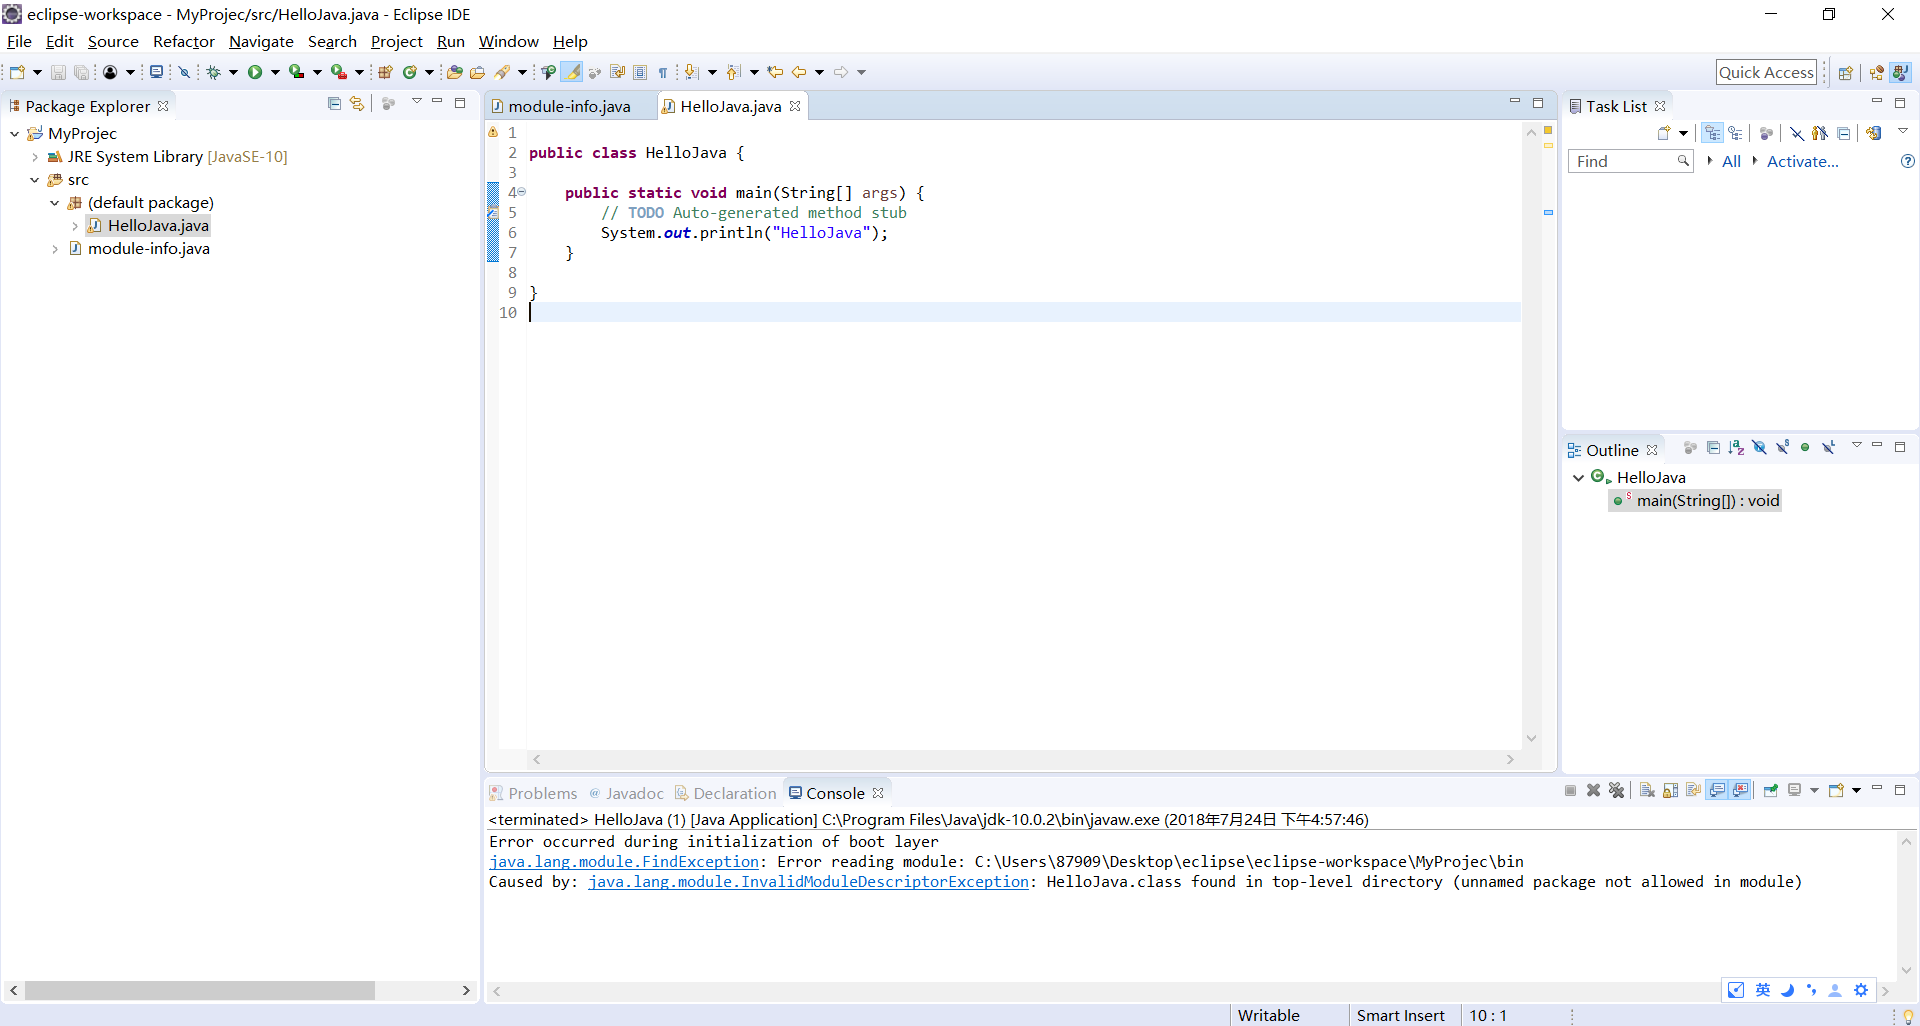Toggle Hide Fields in Outline toolbar
This screenshot has width=1920, height=1026.
pyautogui.click(x=1760, y=447)
